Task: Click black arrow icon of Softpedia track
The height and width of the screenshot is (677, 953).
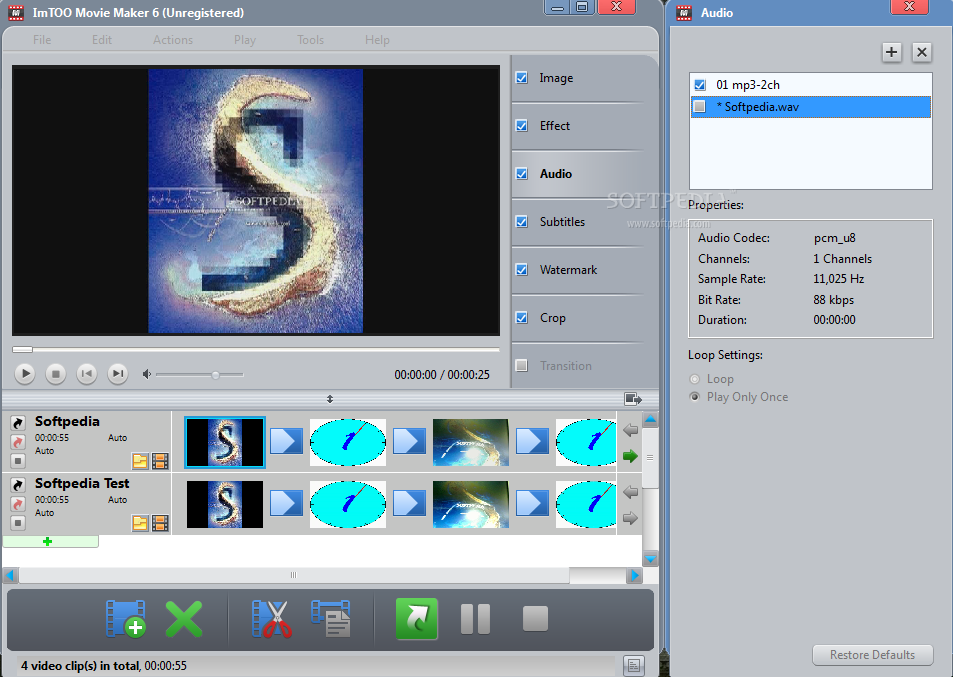Action: (18, 422)
